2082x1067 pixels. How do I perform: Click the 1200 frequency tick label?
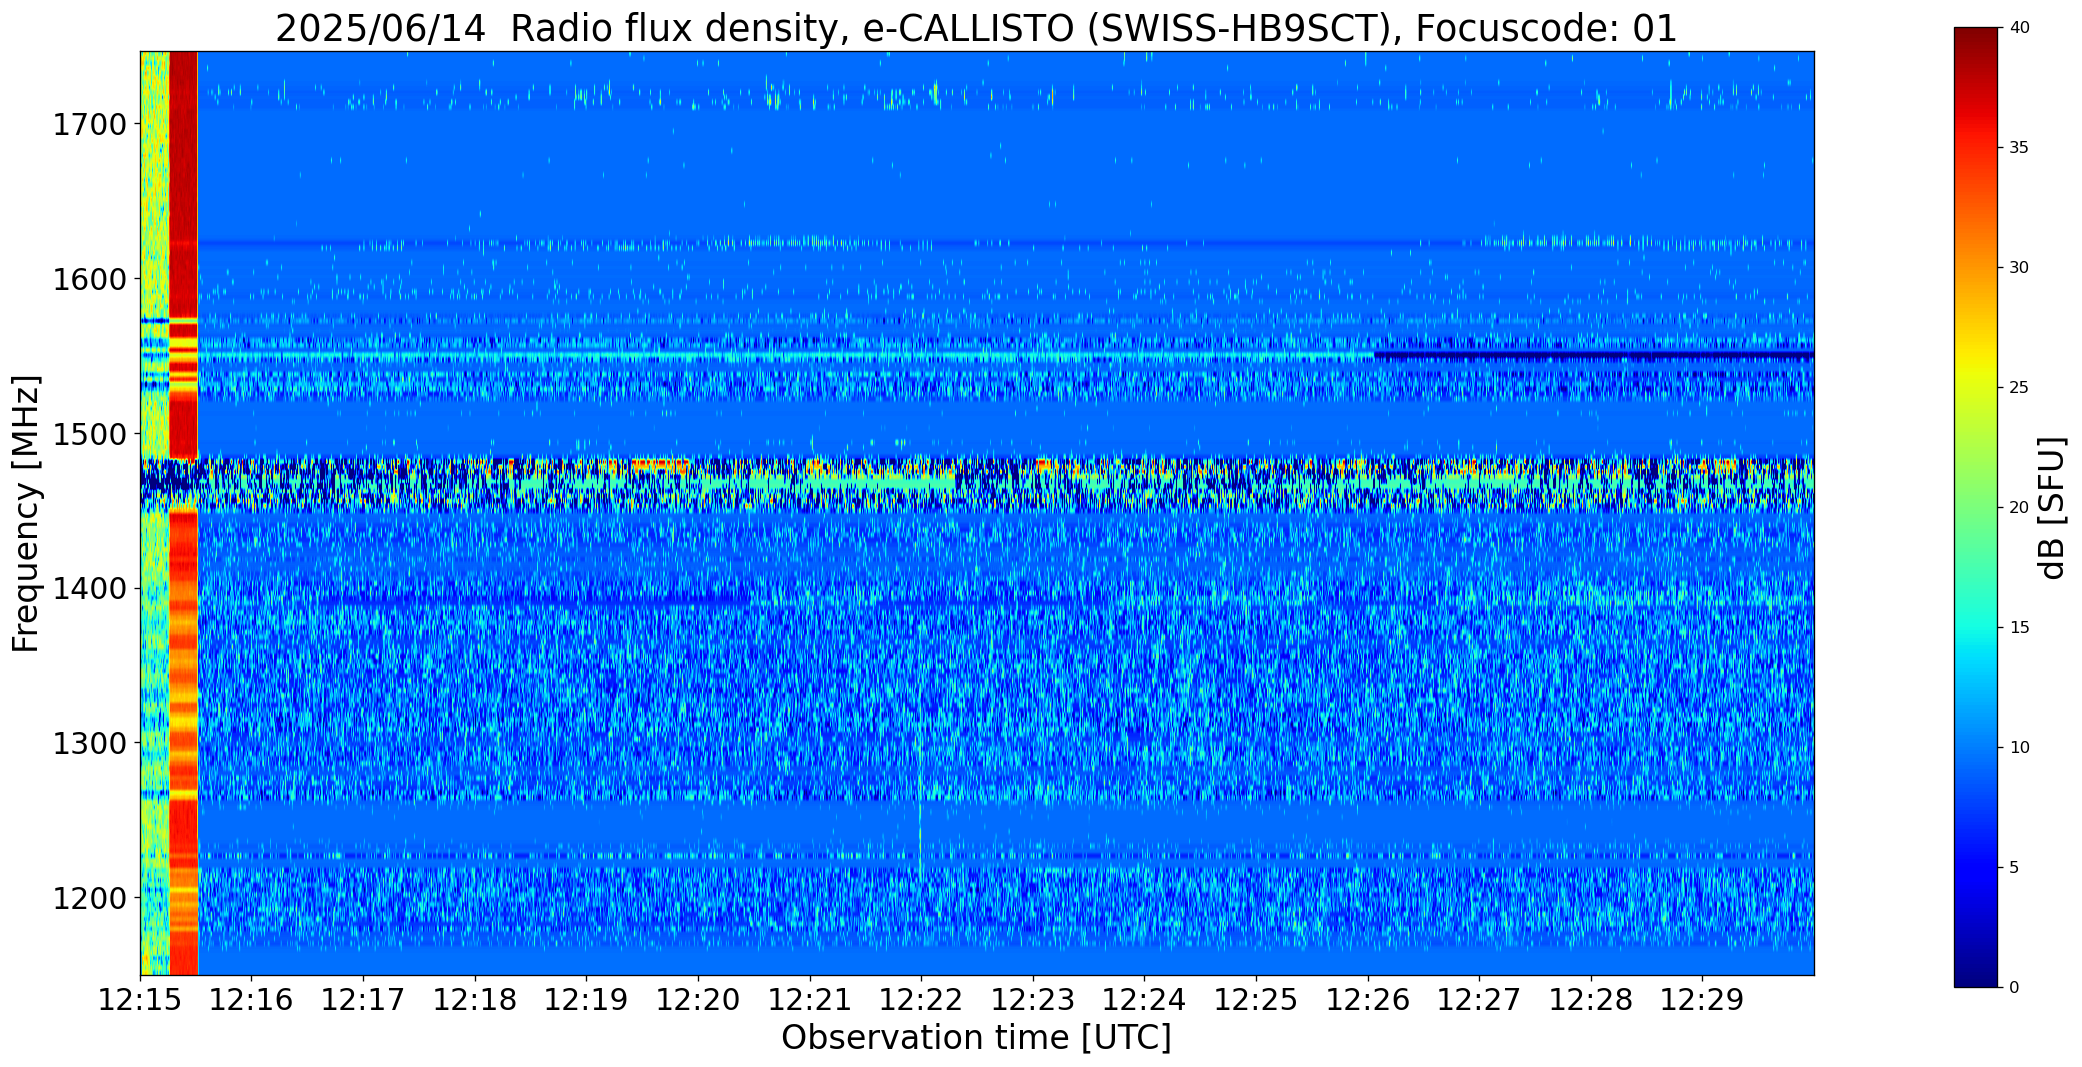pyautogui.click(x=89, y=898)
